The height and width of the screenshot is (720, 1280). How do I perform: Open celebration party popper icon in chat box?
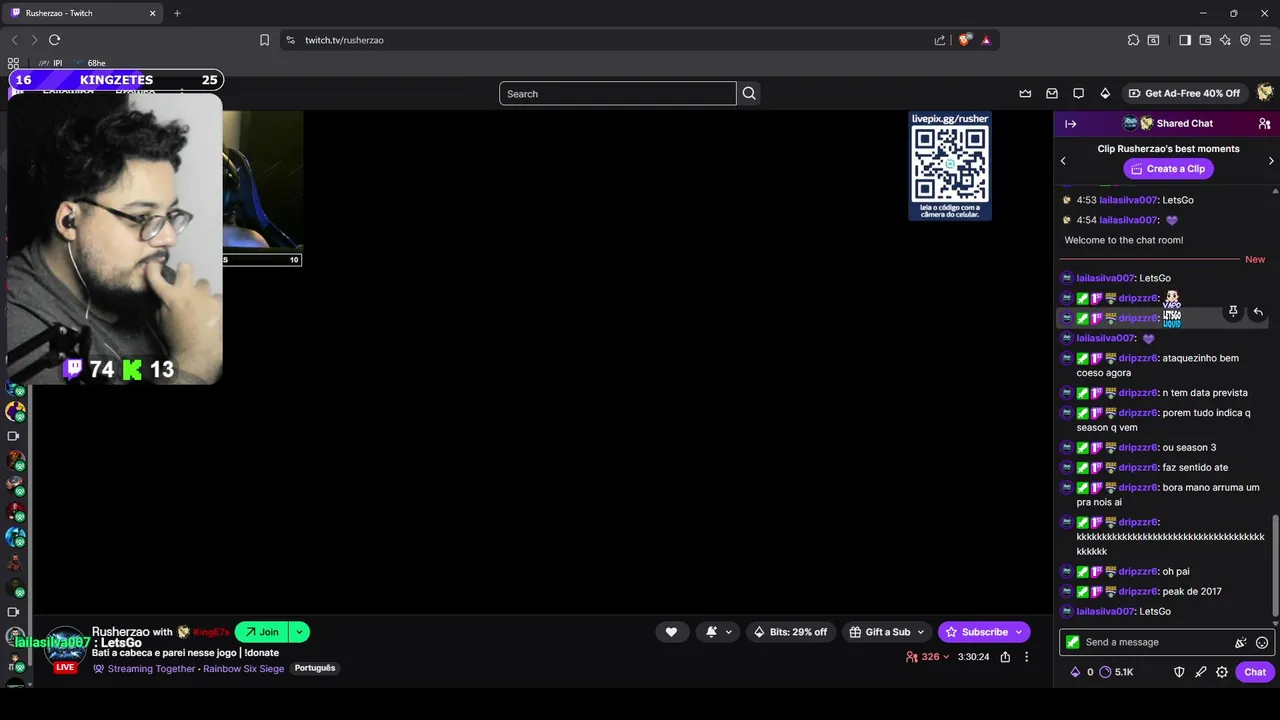[x=1241, y=643]
